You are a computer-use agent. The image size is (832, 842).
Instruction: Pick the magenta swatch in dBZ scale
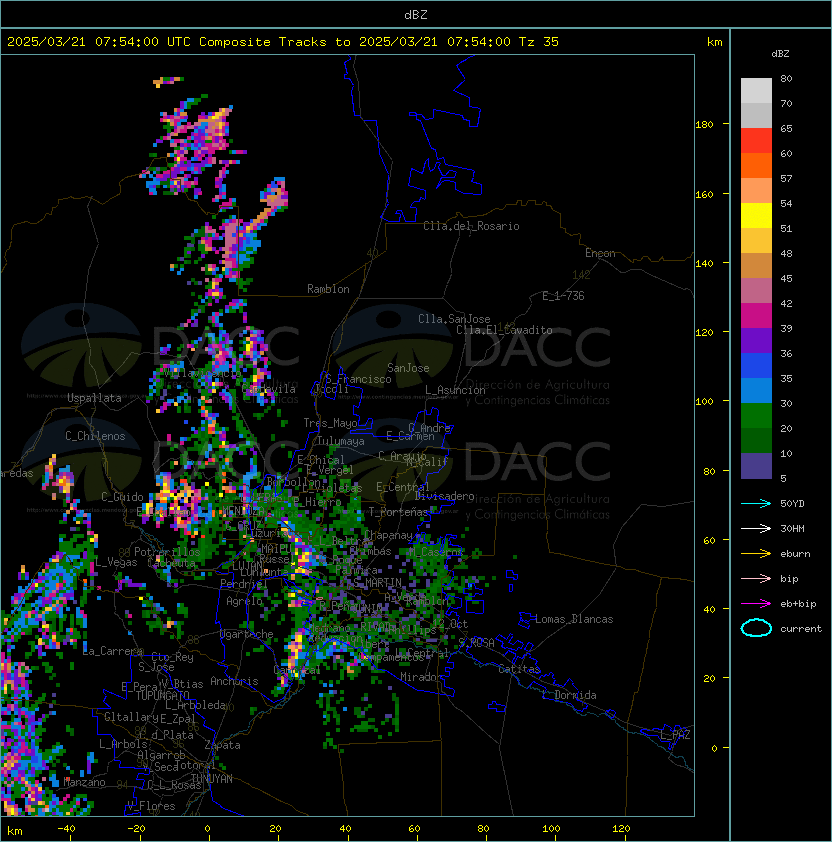tap(756, 316)
